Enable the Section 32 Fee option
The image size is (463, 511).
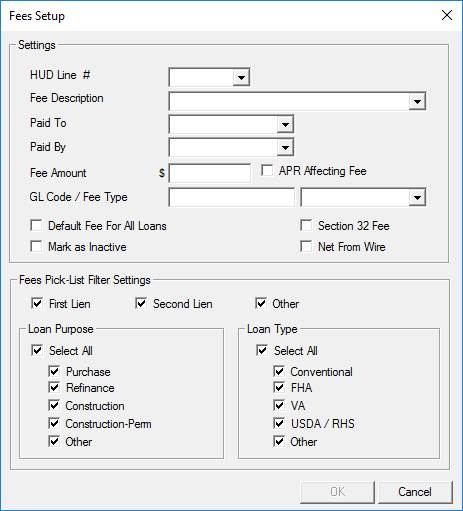306,225
